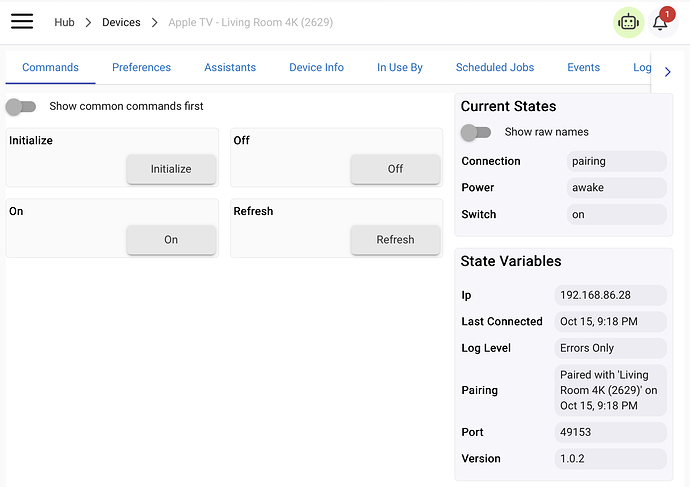
Task: Select the Ip value 192.168.86.28
Action: tap(610, 295)
